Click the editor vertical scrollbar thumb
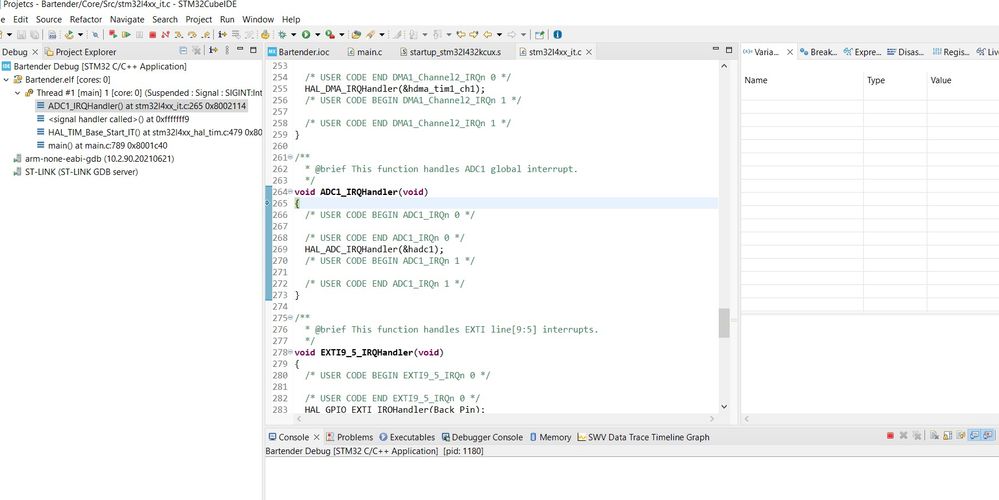The width and height of the screenshot is (999, 500). click(723, 323)
